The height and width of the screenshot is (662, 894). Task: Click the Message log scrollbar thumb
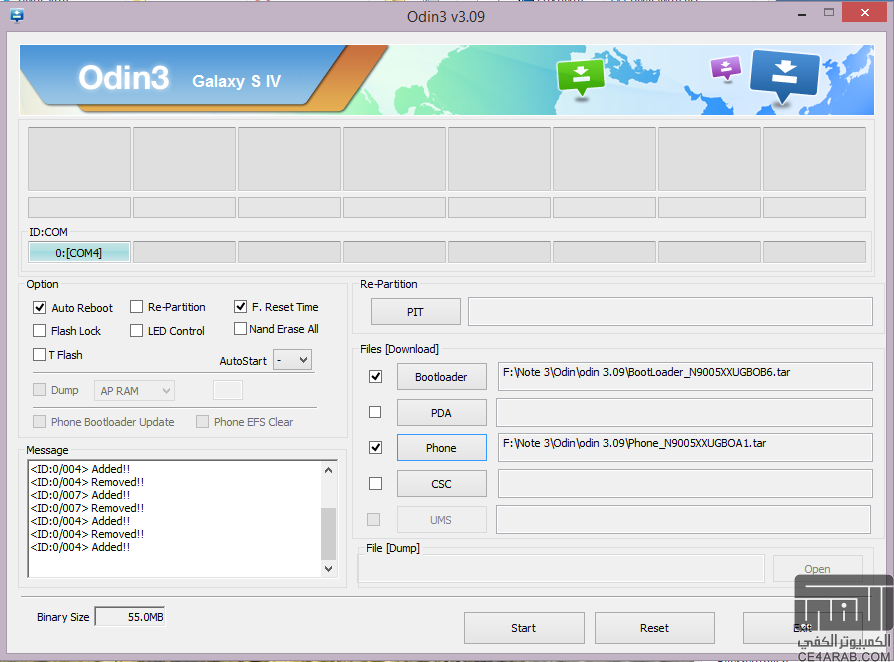[328, 533]
